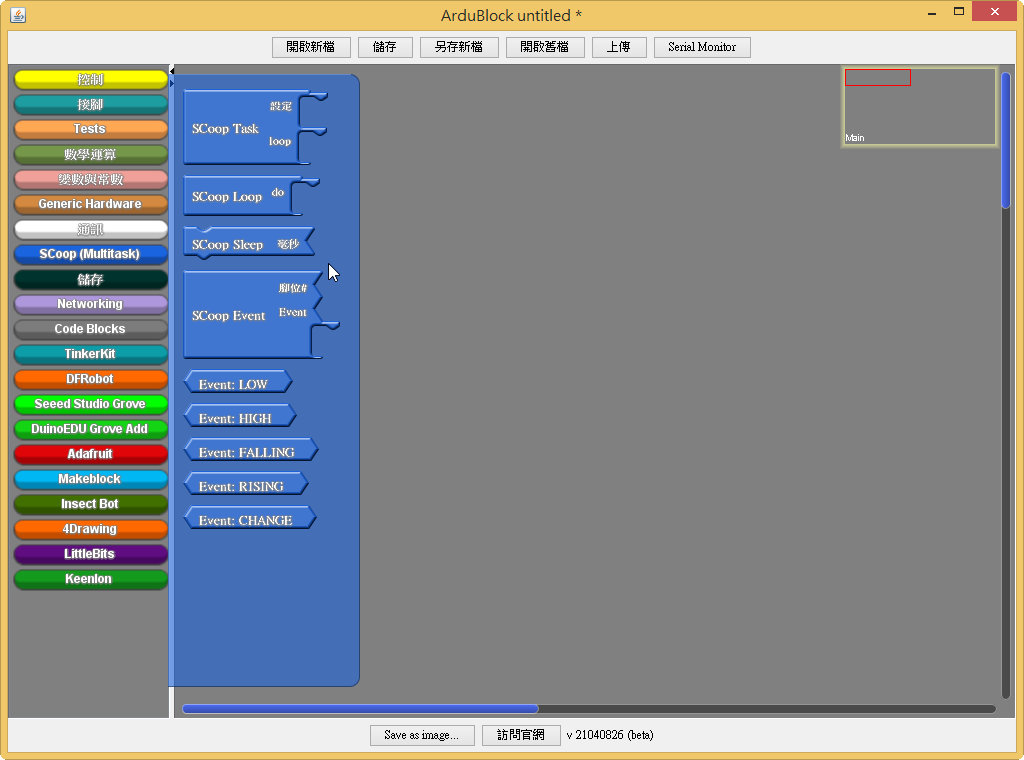The image size is (1024, 760).
Task: Visit the official site via 訪問官網
Action: [x=520, y=735]
